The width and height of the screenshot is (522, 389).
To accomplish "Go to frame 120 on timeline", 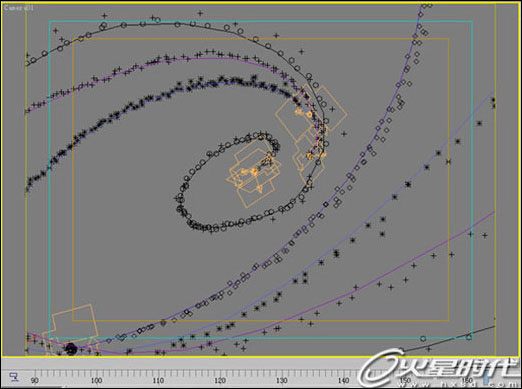I will pyautogui.click(x=220, y=380).
